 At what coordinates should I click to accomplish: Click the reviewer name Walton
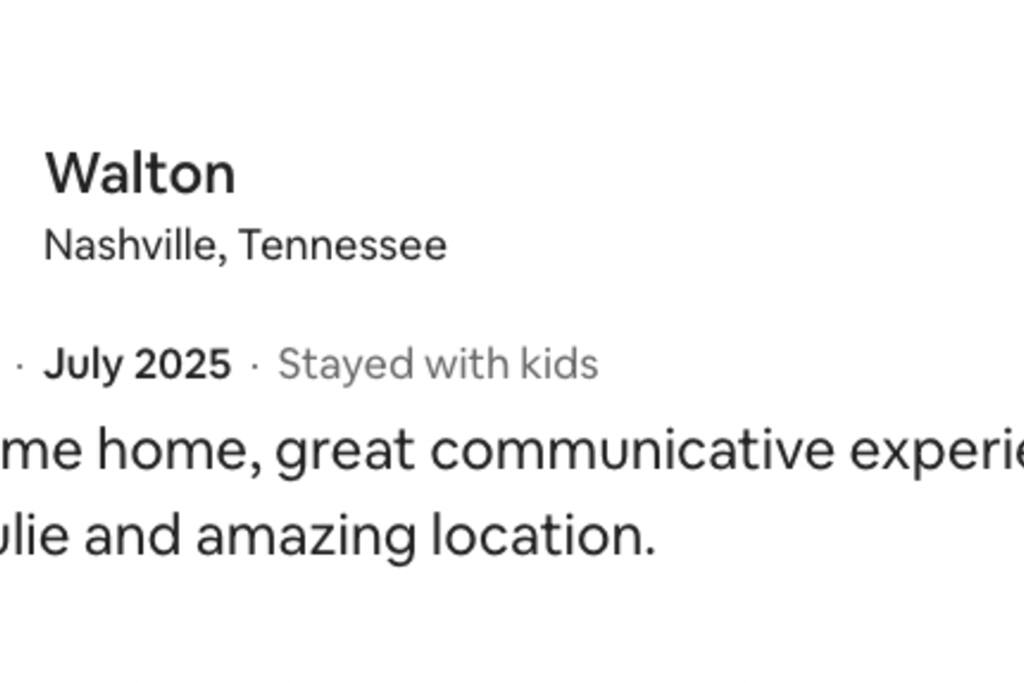click(x=140, y=174)
